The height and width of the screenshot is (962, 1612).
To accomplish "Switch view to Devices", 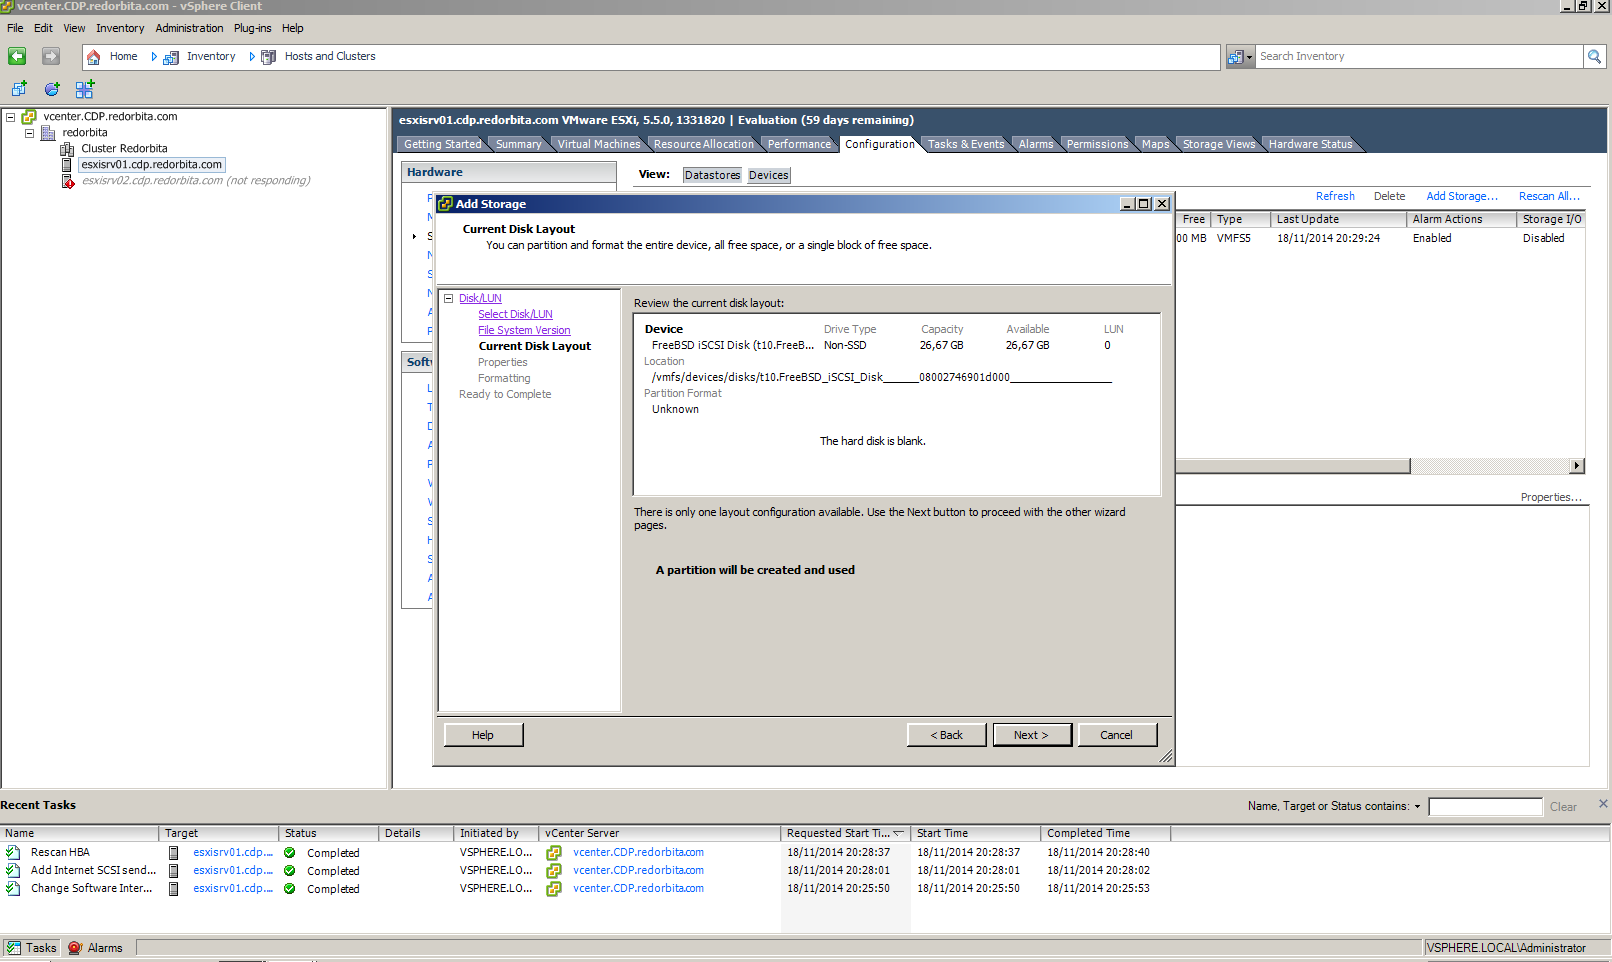I will (768, 175).
